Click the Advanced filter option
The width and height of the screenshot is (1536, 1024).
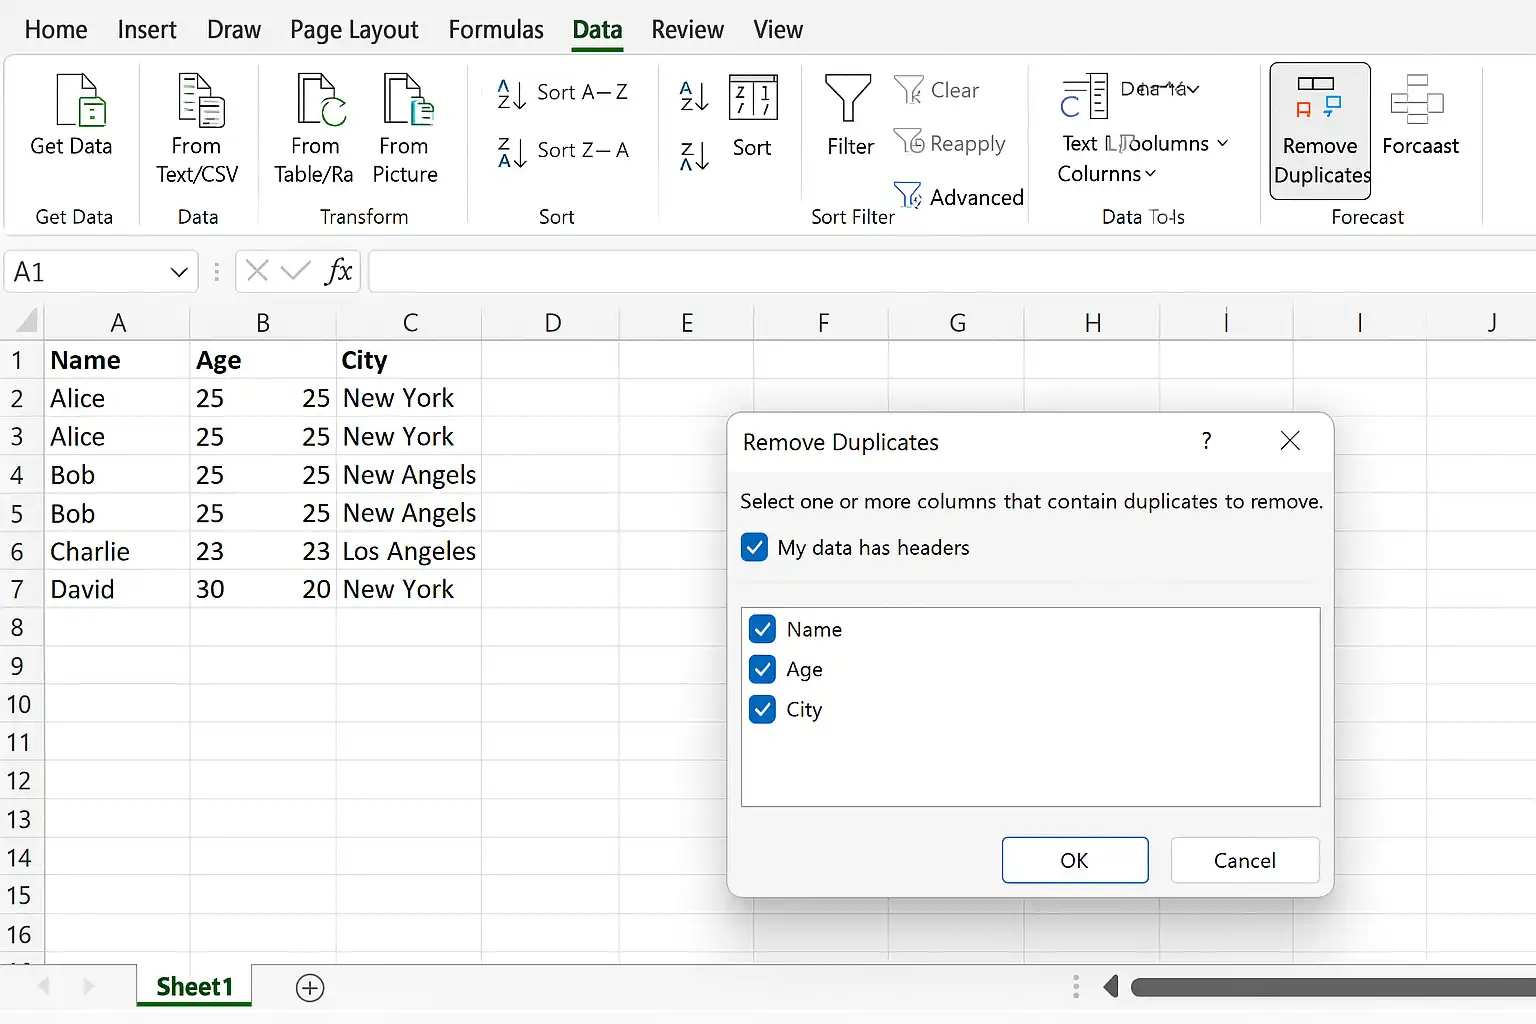pos(959,197)
